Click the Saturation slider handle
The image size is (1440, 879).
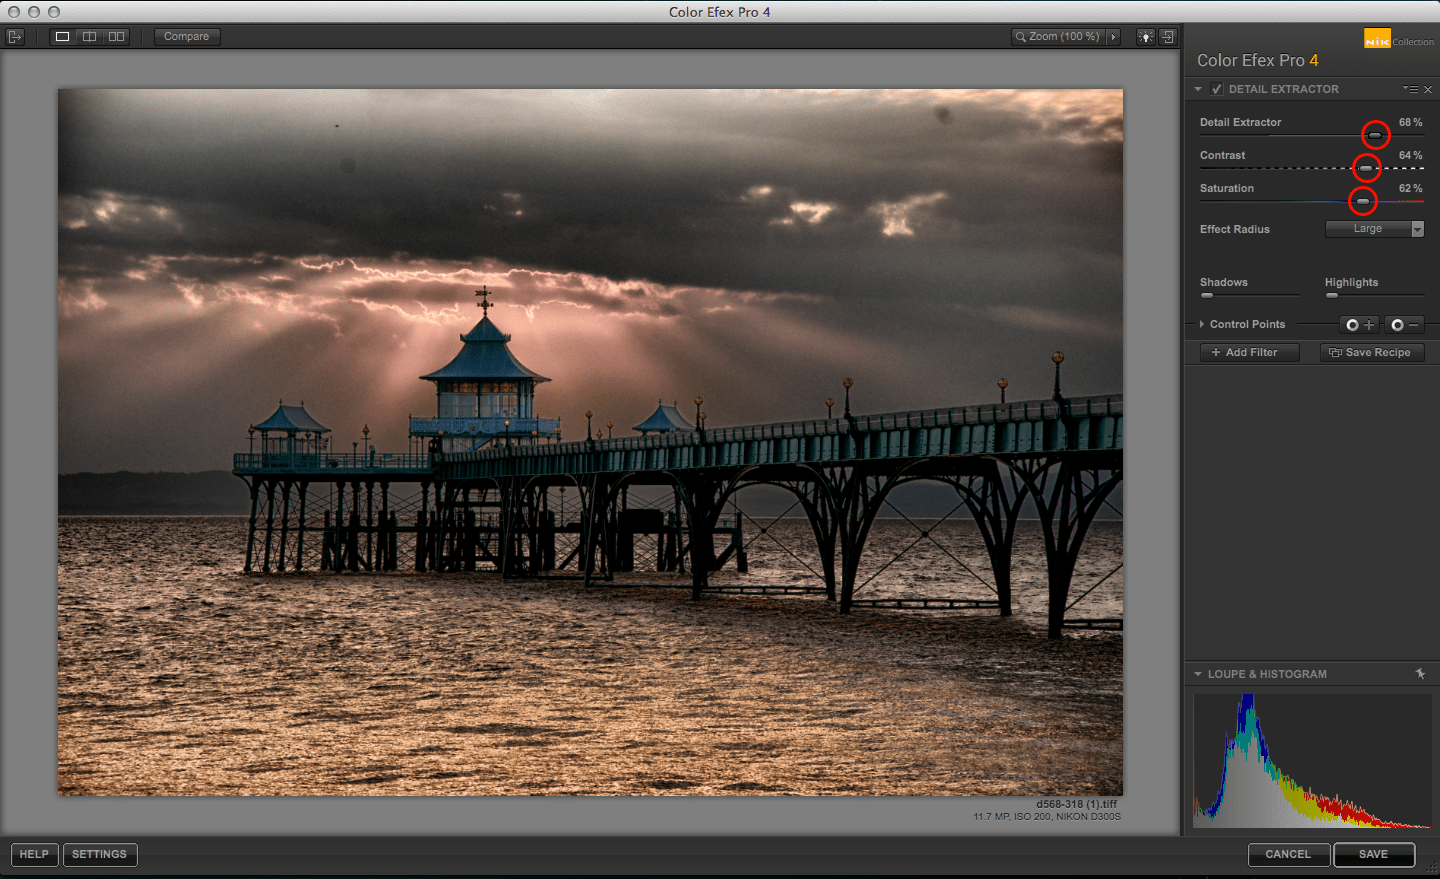1362,202
